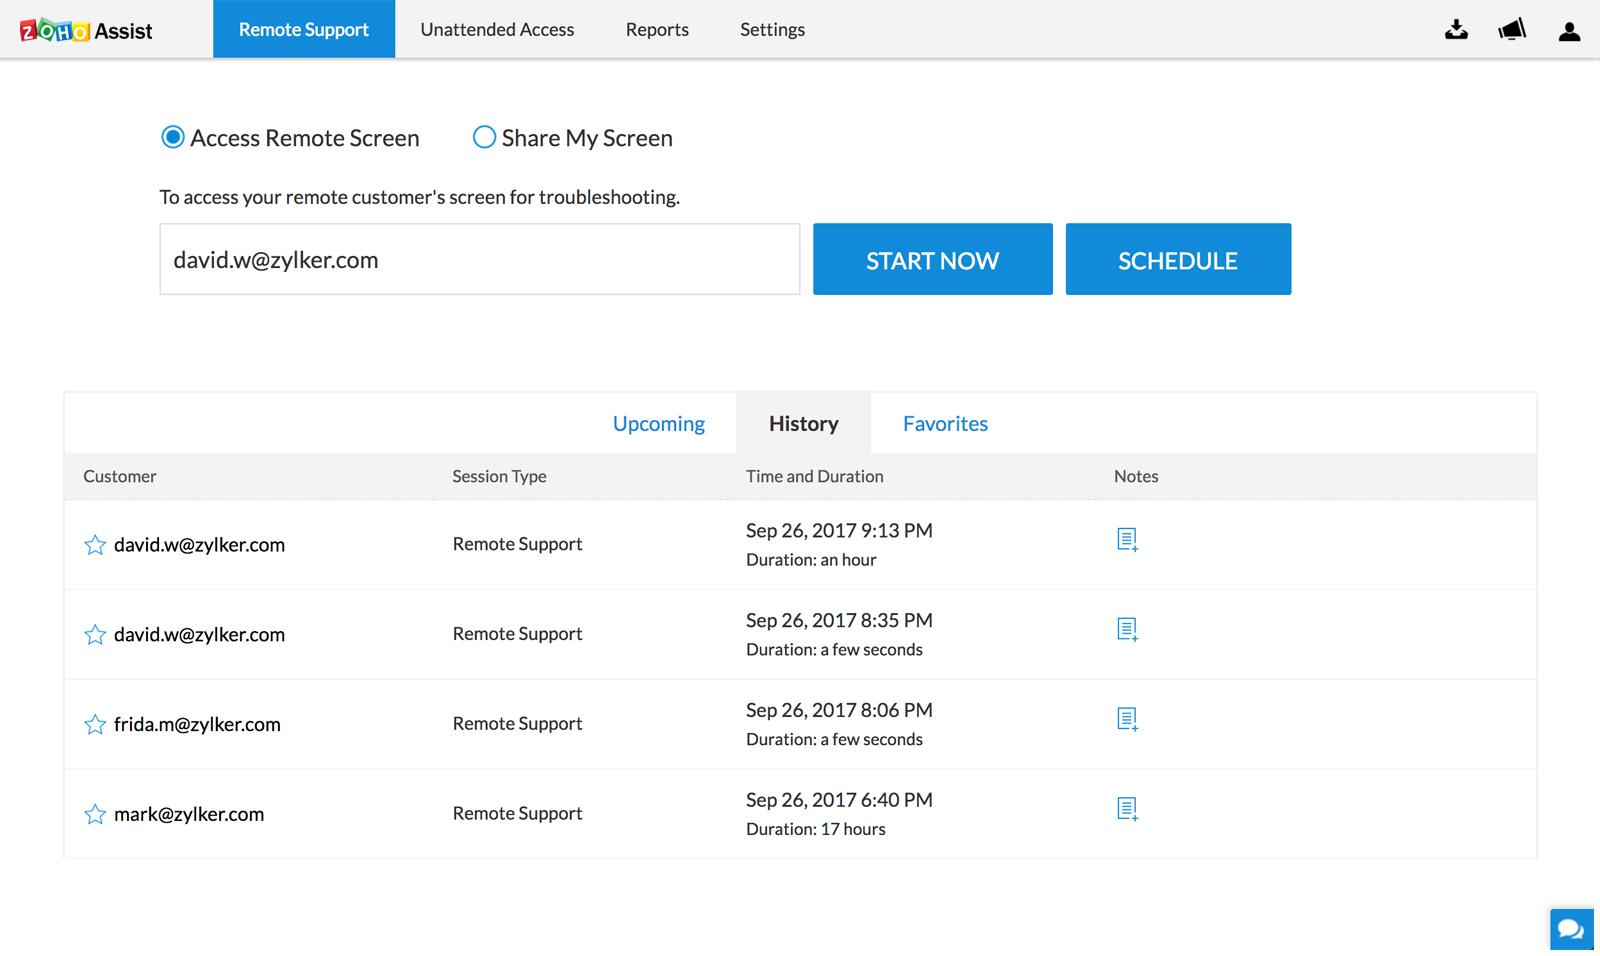Select the Access Remote Screen radio button
Viewport: 1600px width, 956px height.
click(173, 137)
